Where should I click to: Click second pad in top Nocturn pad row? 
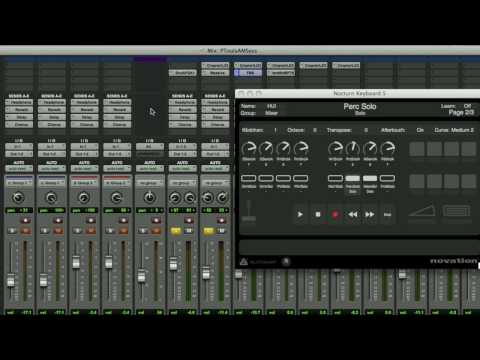pos(434,149)
